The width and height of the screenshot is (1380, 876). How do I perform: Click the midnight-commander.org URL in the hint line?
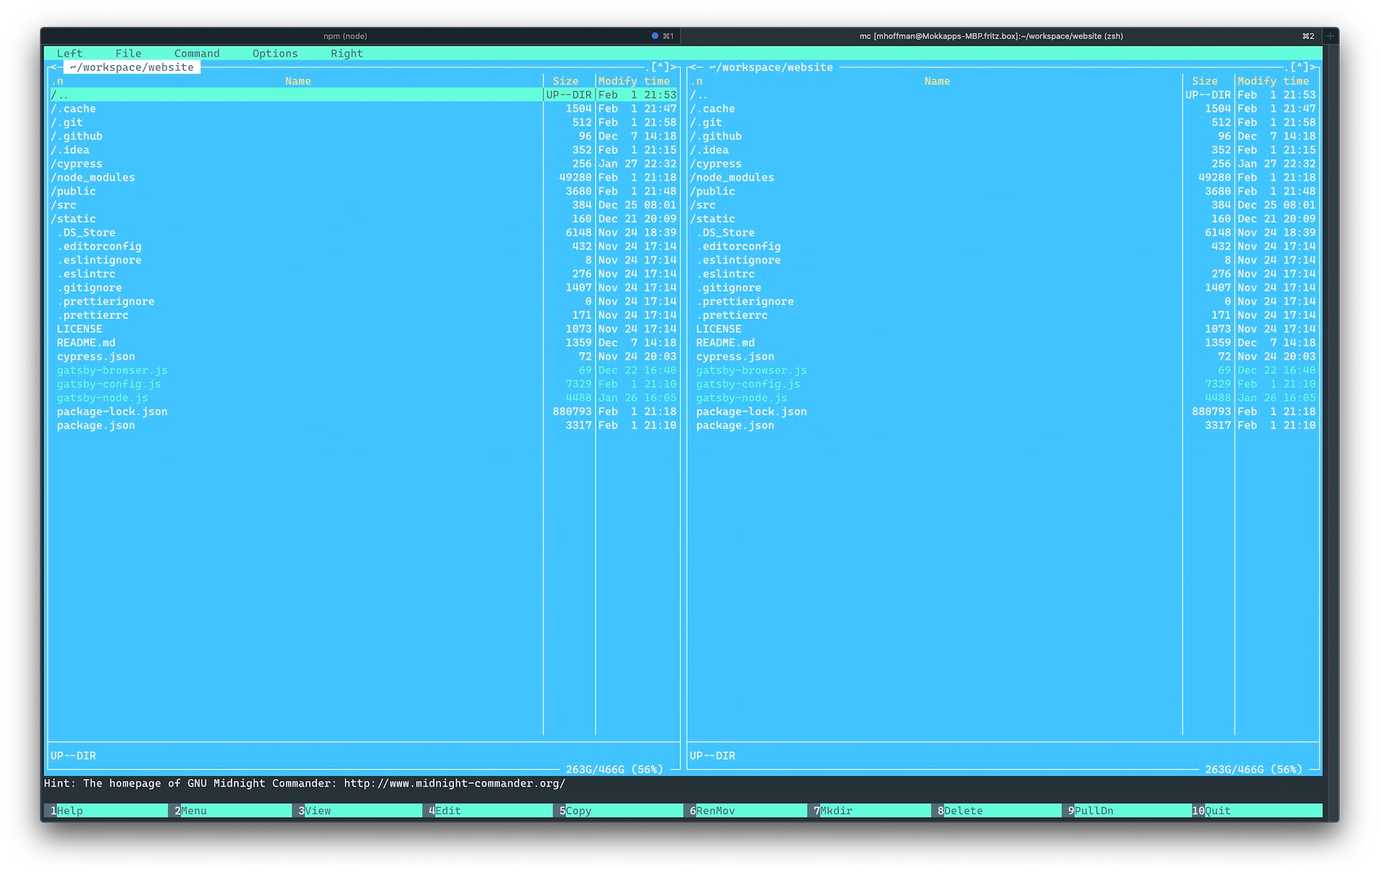pos(455,784)
